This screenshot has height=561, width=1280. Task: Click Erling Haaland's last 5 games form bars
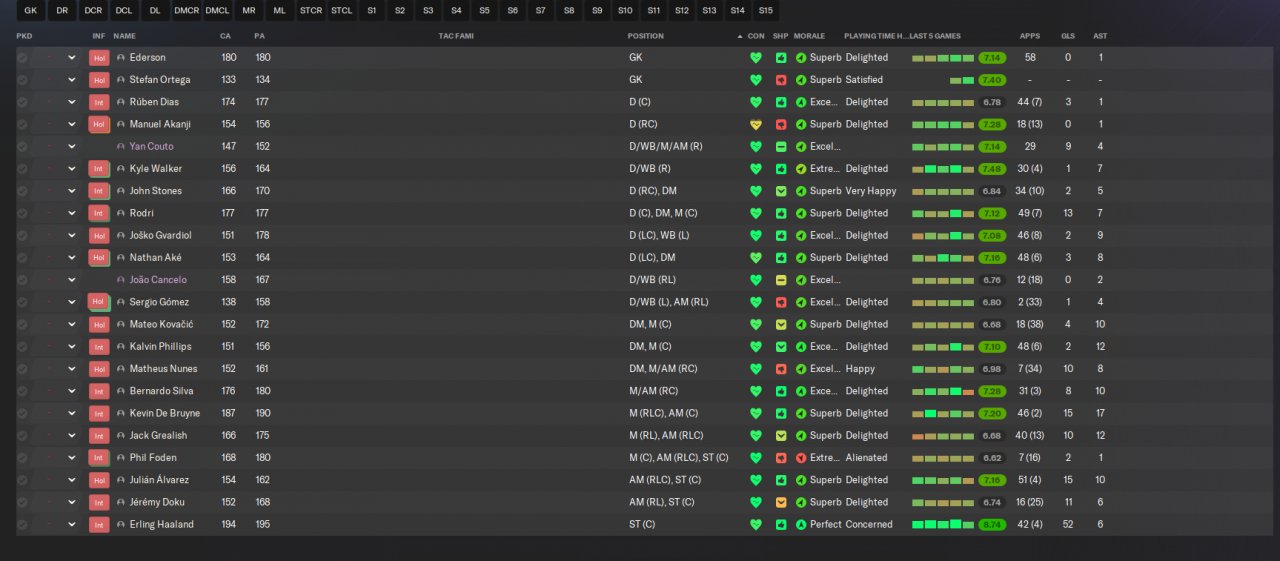pos(943,524)
